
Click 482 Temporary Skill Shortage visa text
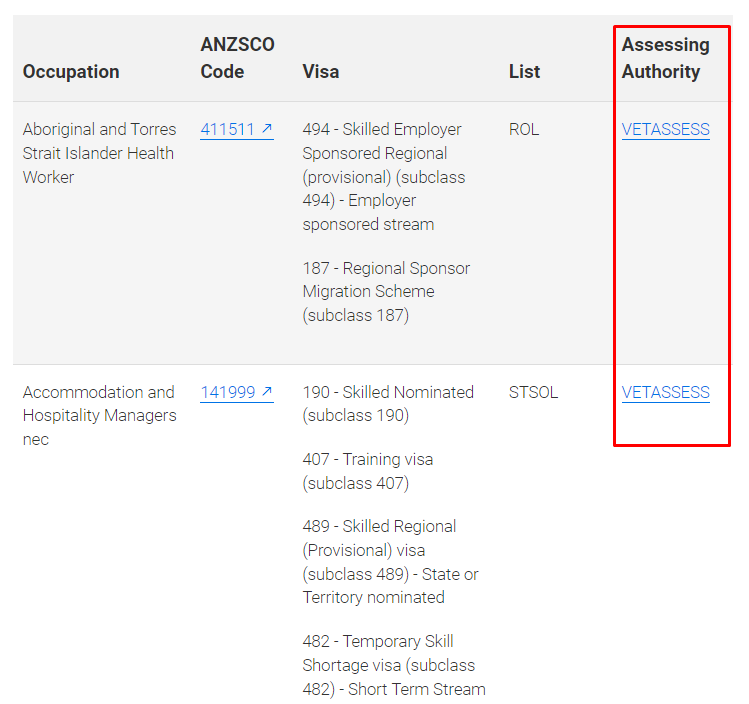click(x=394, y=665)
